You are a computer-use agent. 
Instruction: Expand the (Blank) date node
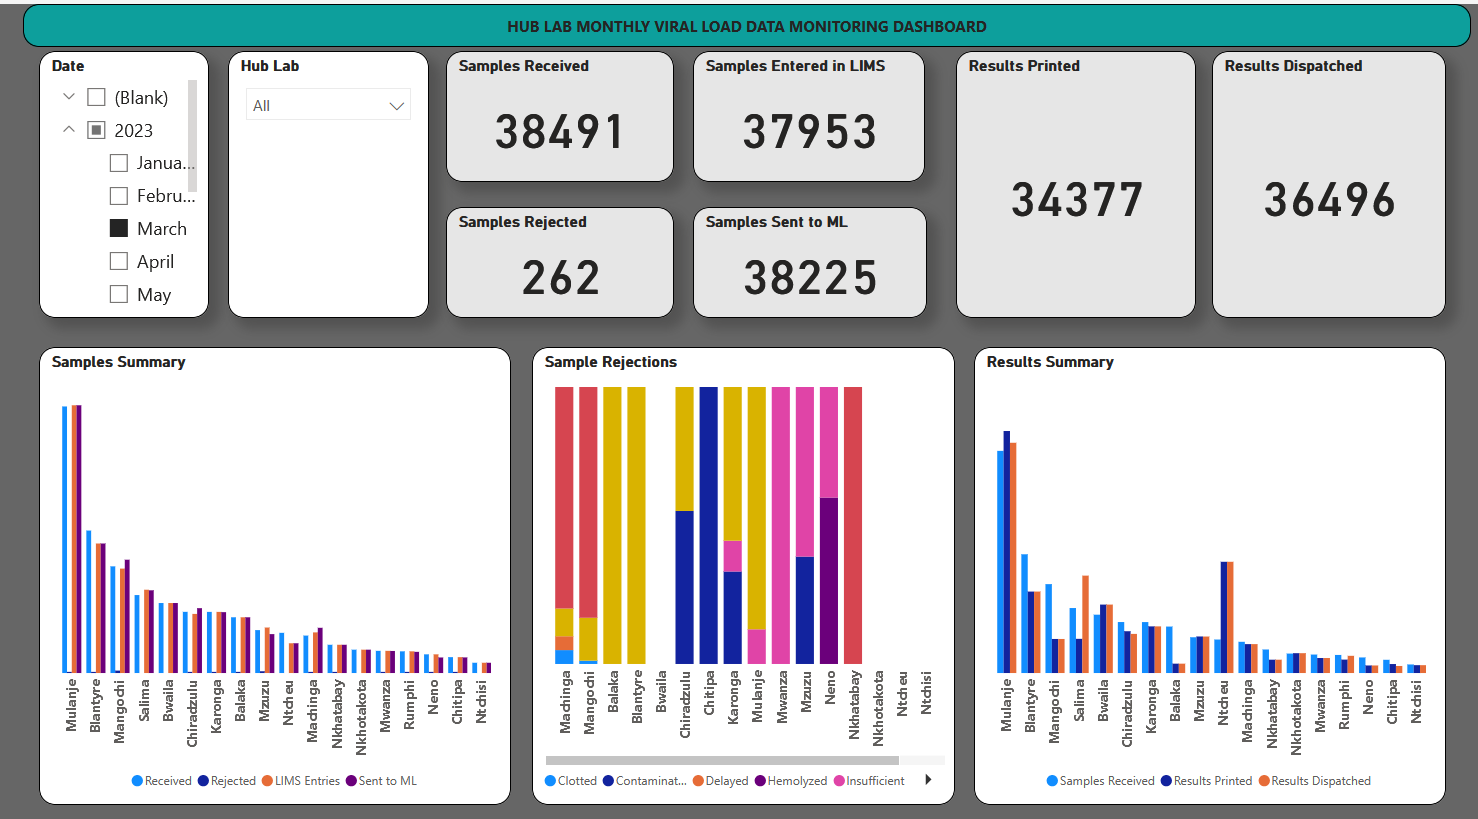tap(69, 97)
